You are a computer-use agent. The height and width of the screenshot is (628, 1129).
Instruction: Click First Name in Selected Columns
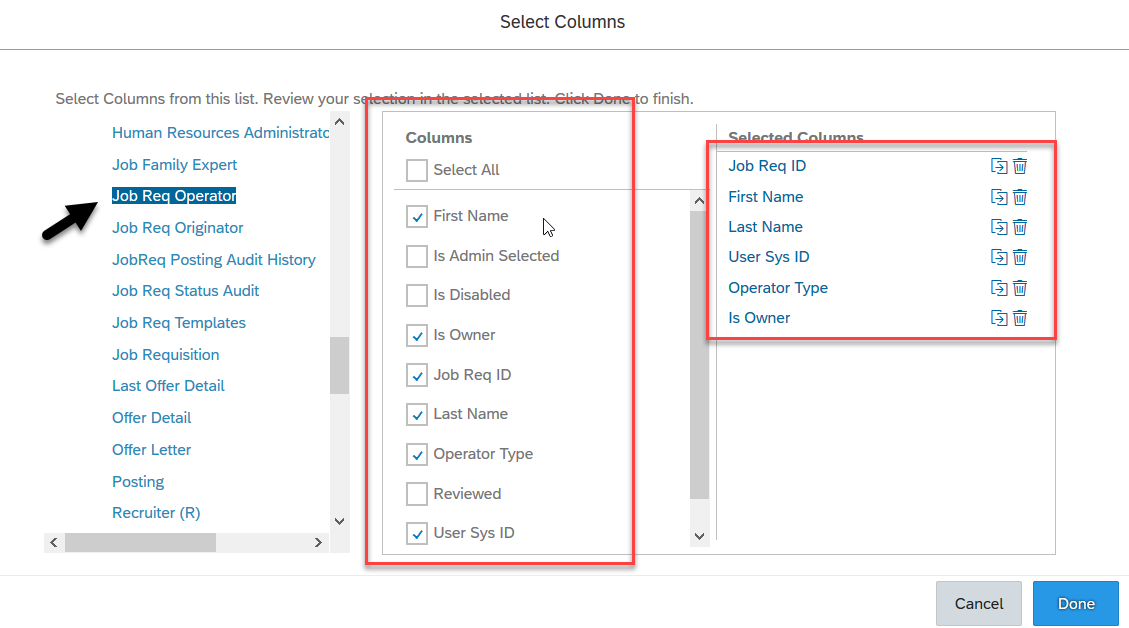(765, 197)
